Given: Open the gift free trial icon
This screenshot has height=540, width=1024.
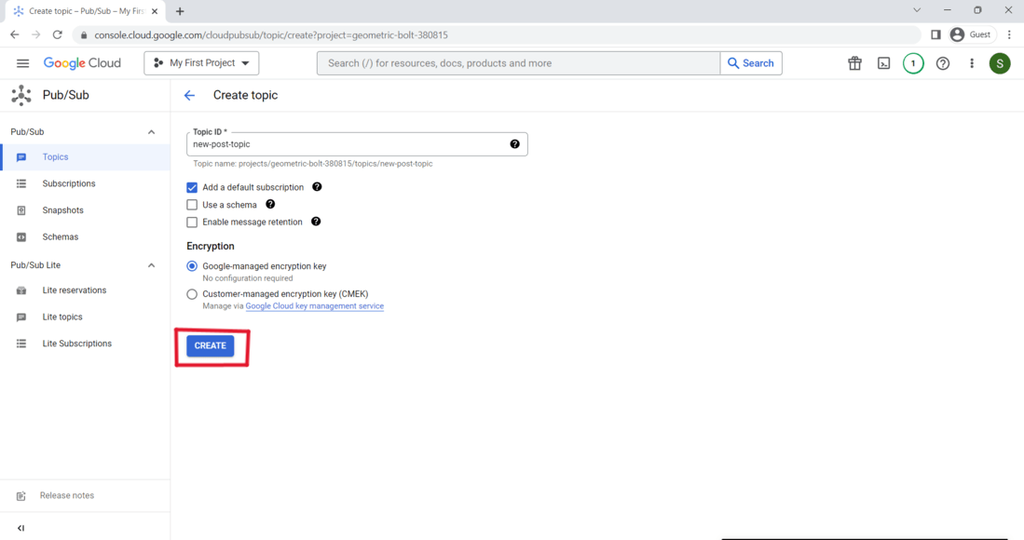Looking at the screenshot, I should tap(854, 63).
